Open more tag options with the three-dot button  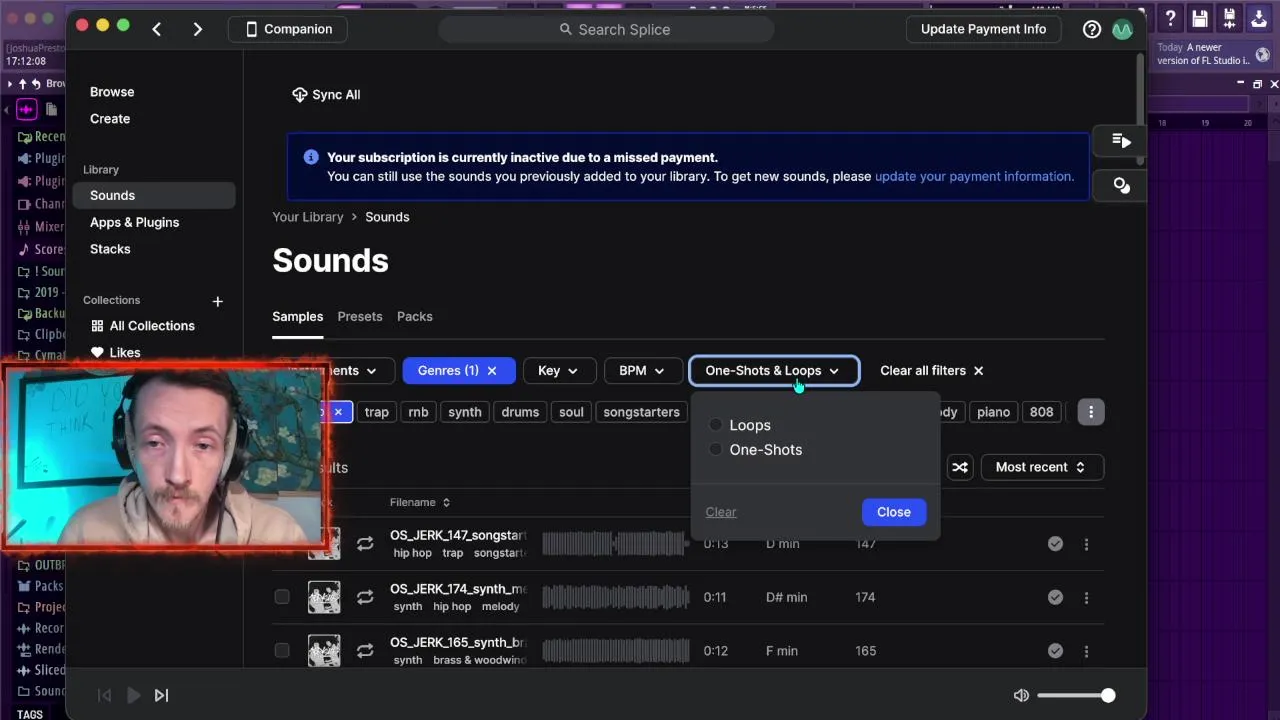[1091, 411]
